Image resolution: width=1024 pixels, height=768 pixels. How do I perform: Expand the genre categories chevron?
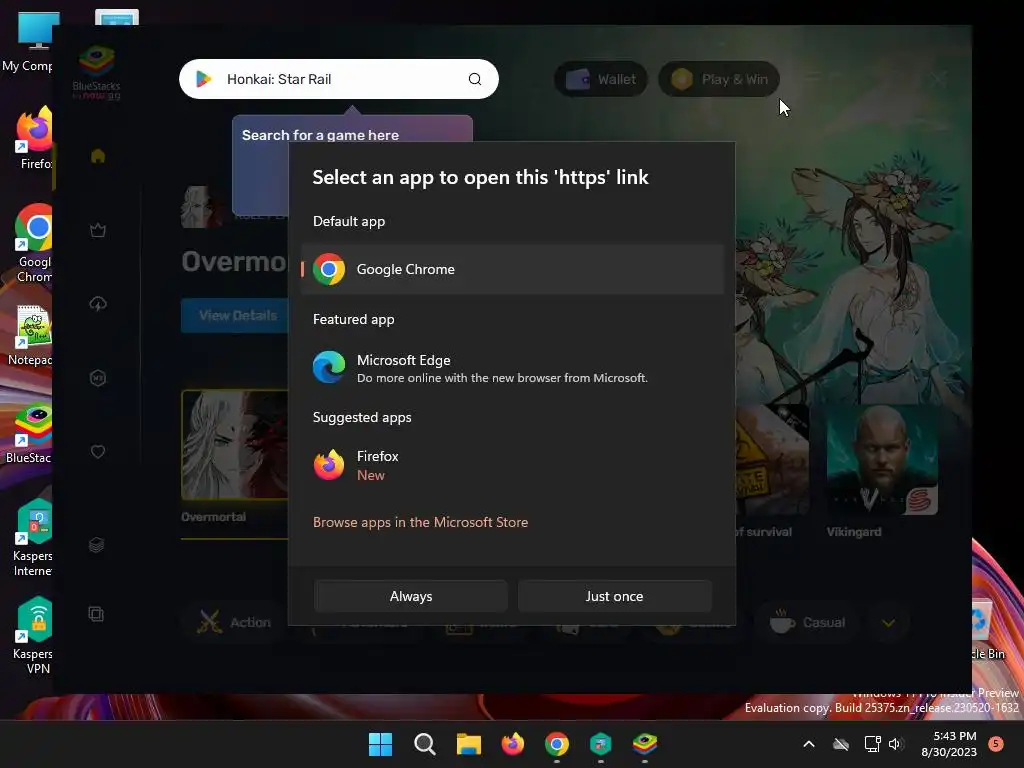pyautogui.click(x=888, y=623)
